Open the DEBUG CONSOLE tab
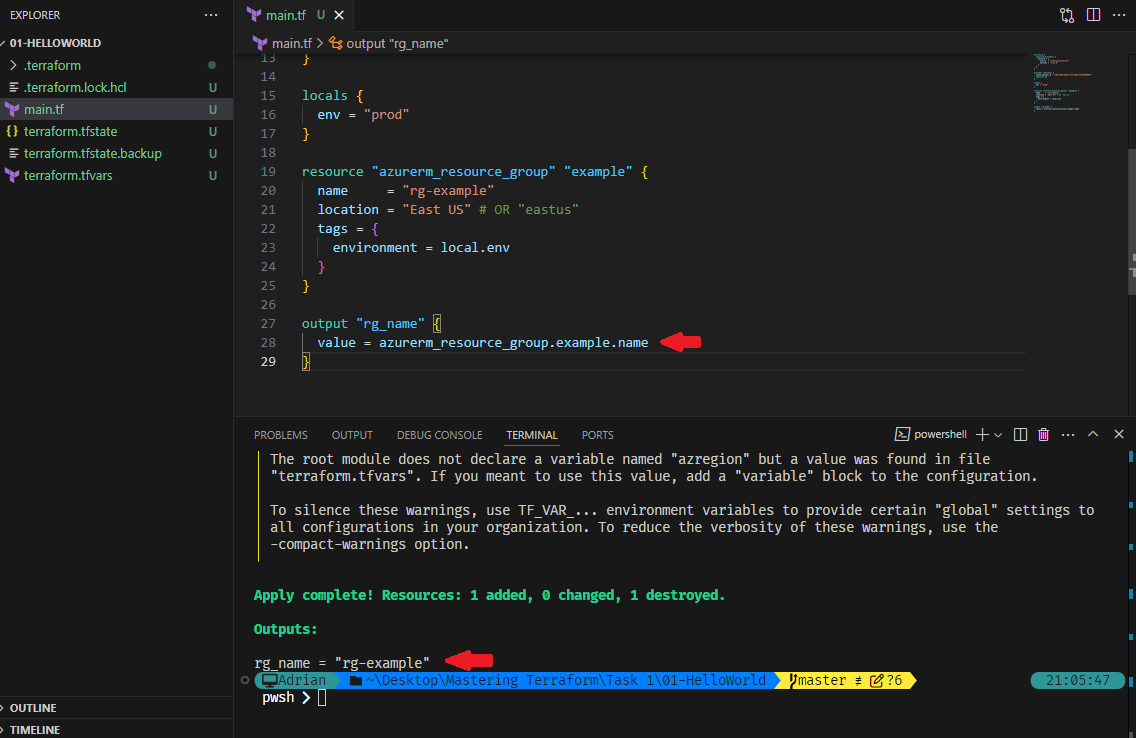The image size is (1136, 738). [439, 435]
